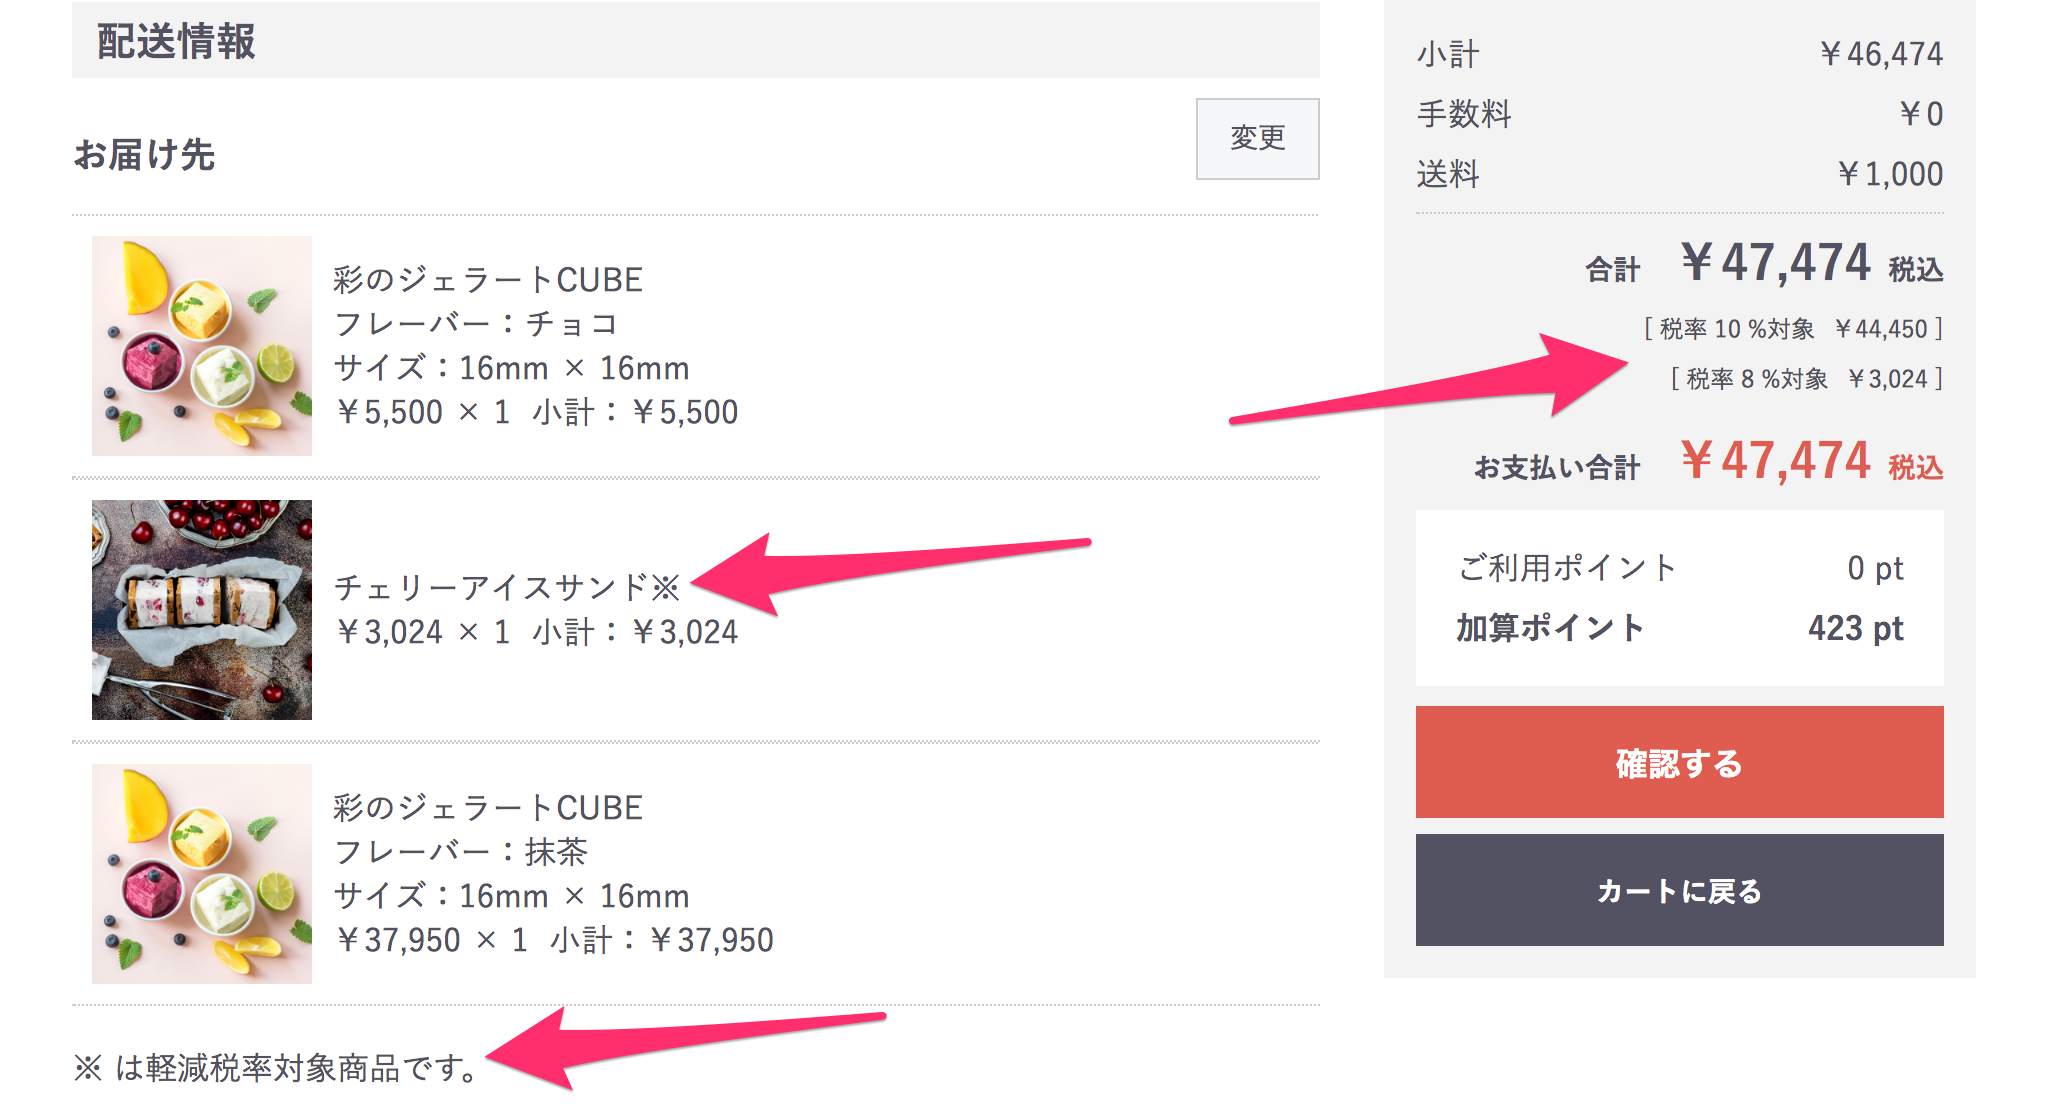Image resolution: width=2048 pixels, height=1114 pixels.
Task: Click the 税率 10%対象 ¥44,450 line
Action: tap(1794, 329)
